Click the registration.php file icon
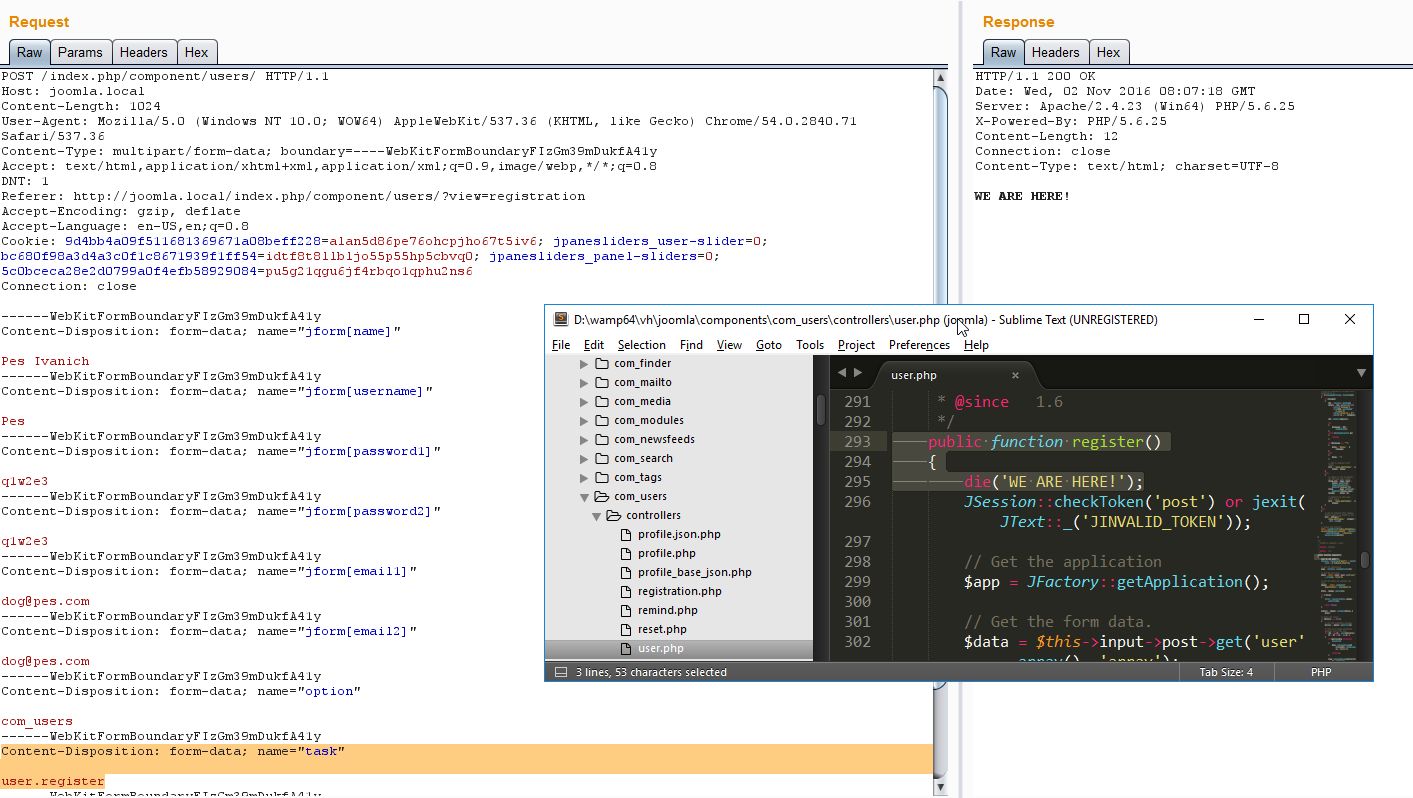 point(627,591)
